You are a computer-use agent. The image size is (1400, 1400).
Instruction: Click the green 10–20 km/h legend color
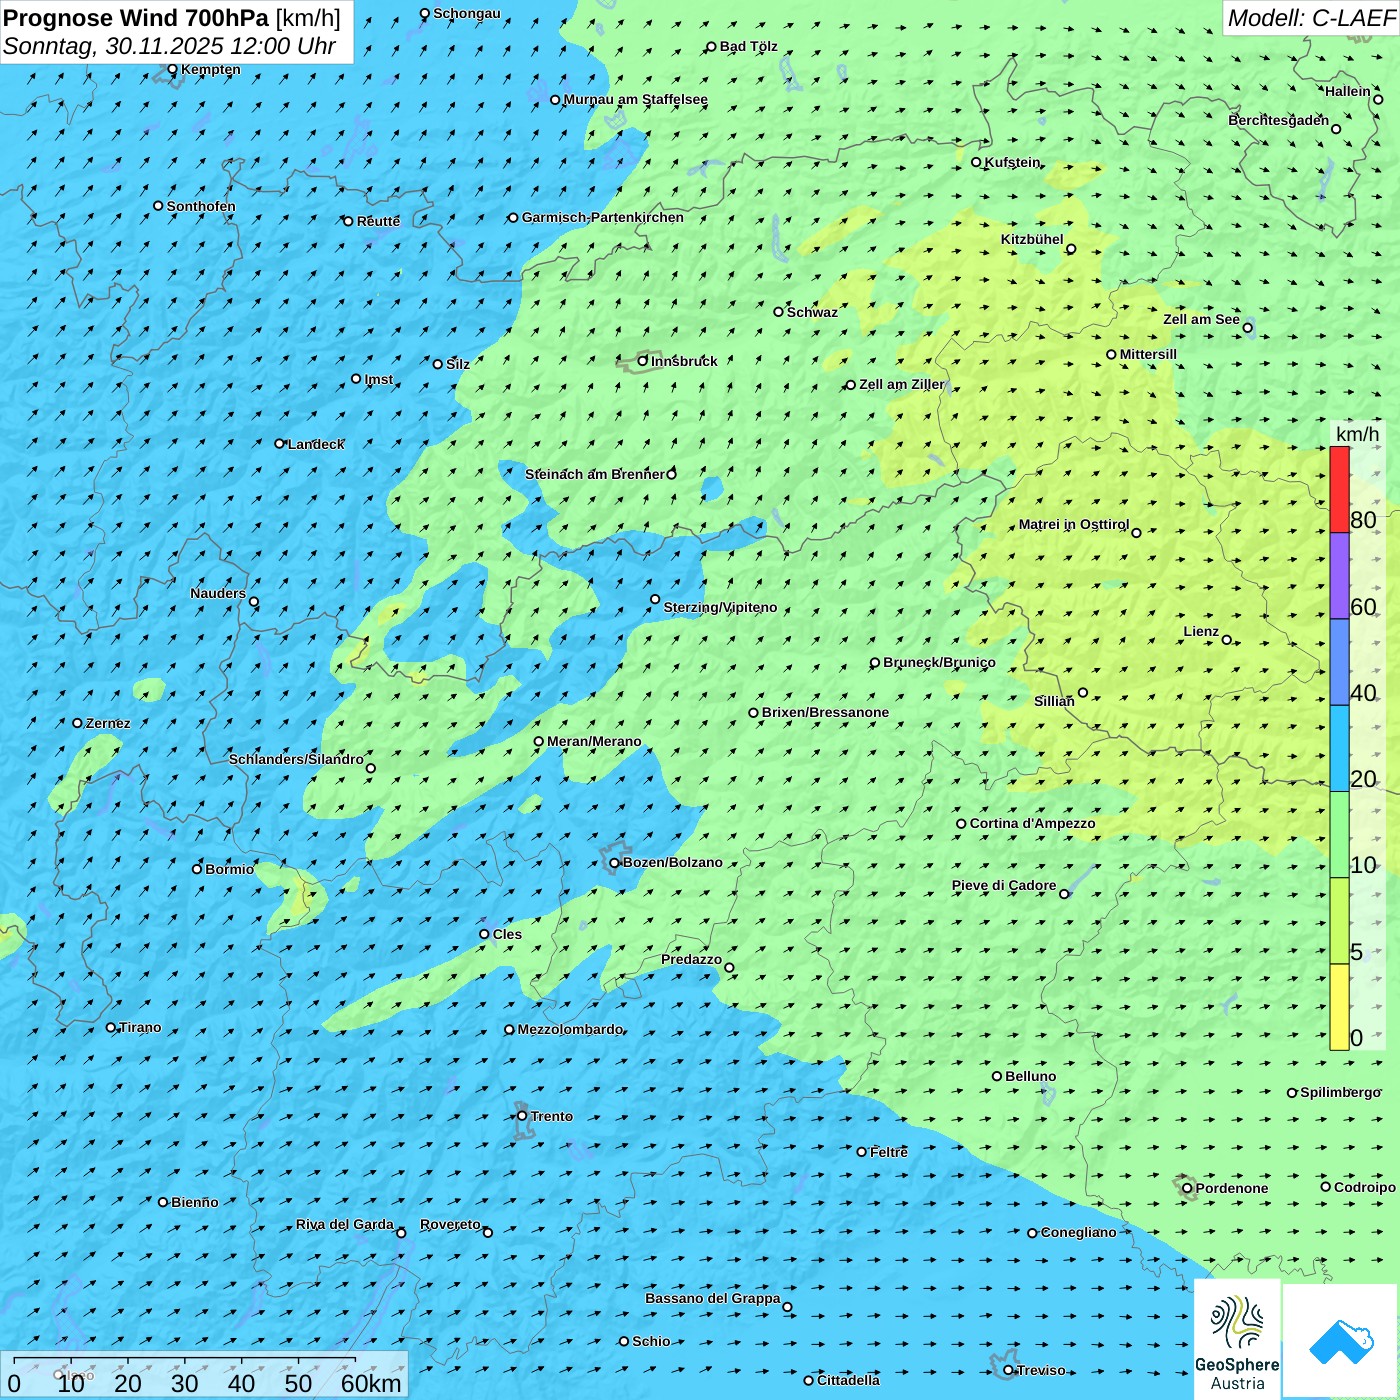pyautogui.click(x=1339, y=835)
